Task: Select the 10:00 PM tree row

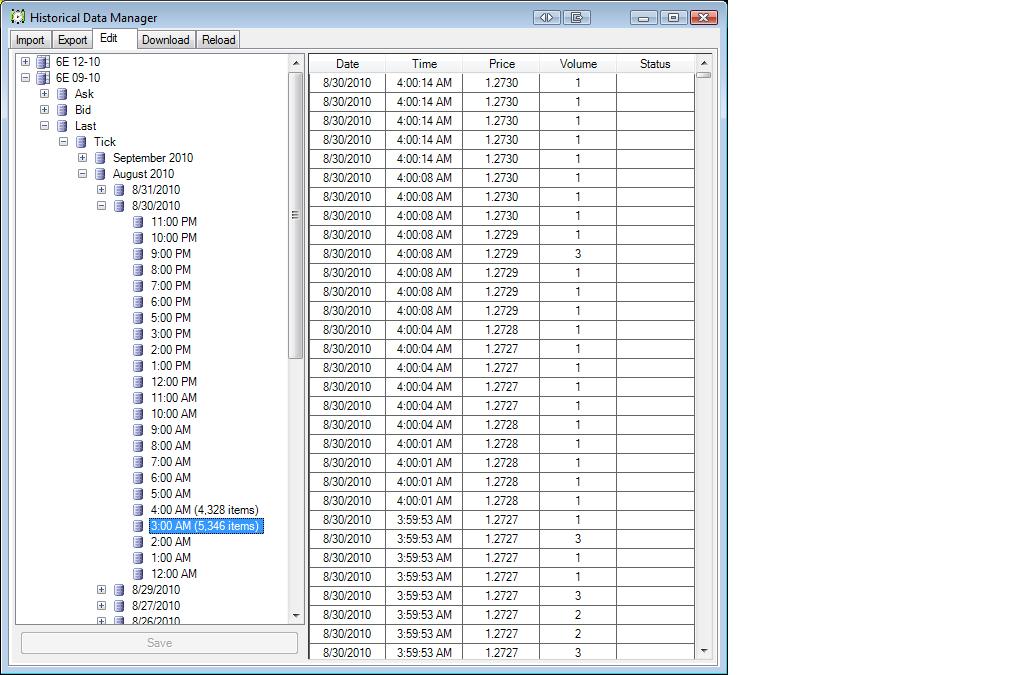Action: click(174, 238)
